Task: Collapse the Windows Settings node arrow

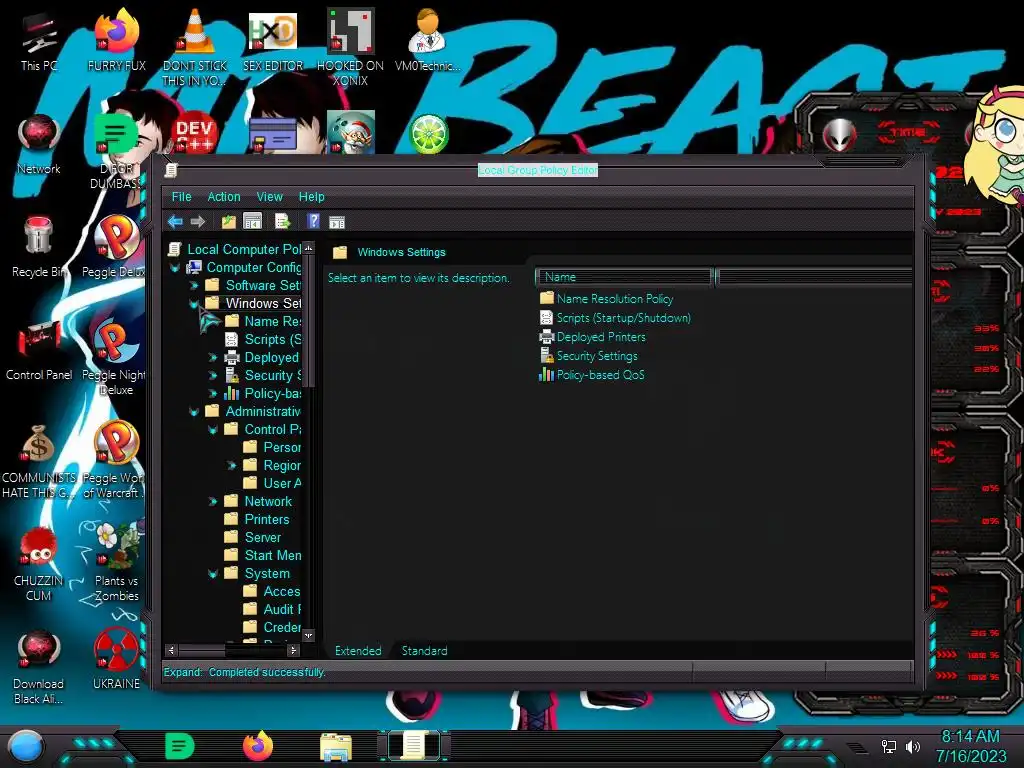Action: point(194,304)
